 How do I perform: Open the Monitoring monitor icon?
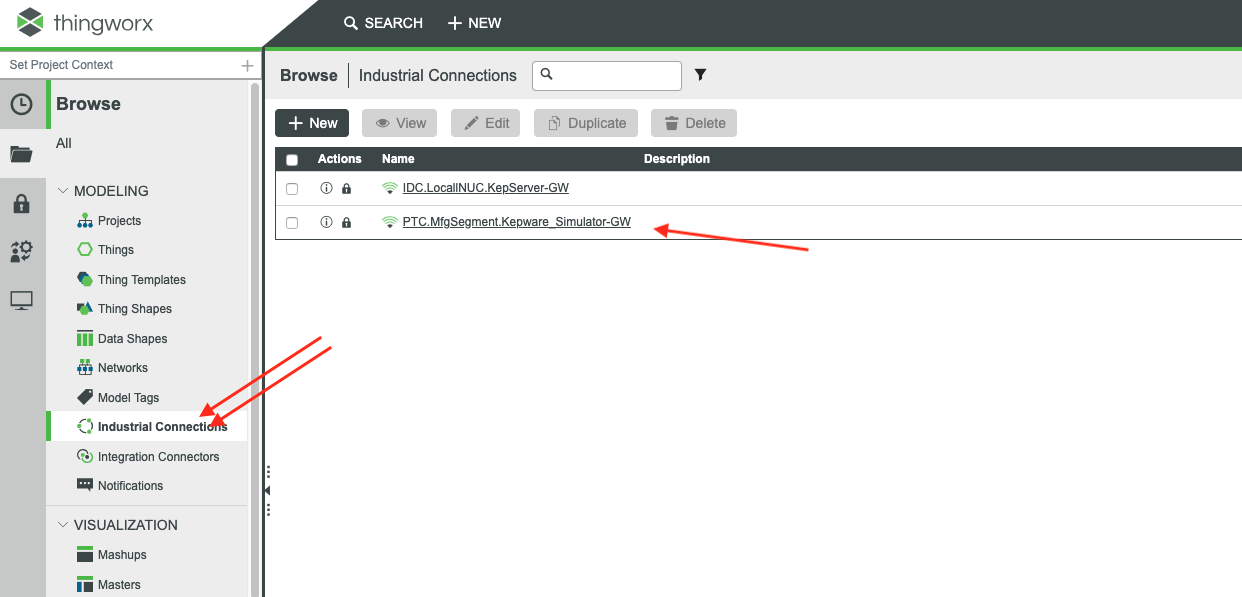click(22, 299)
